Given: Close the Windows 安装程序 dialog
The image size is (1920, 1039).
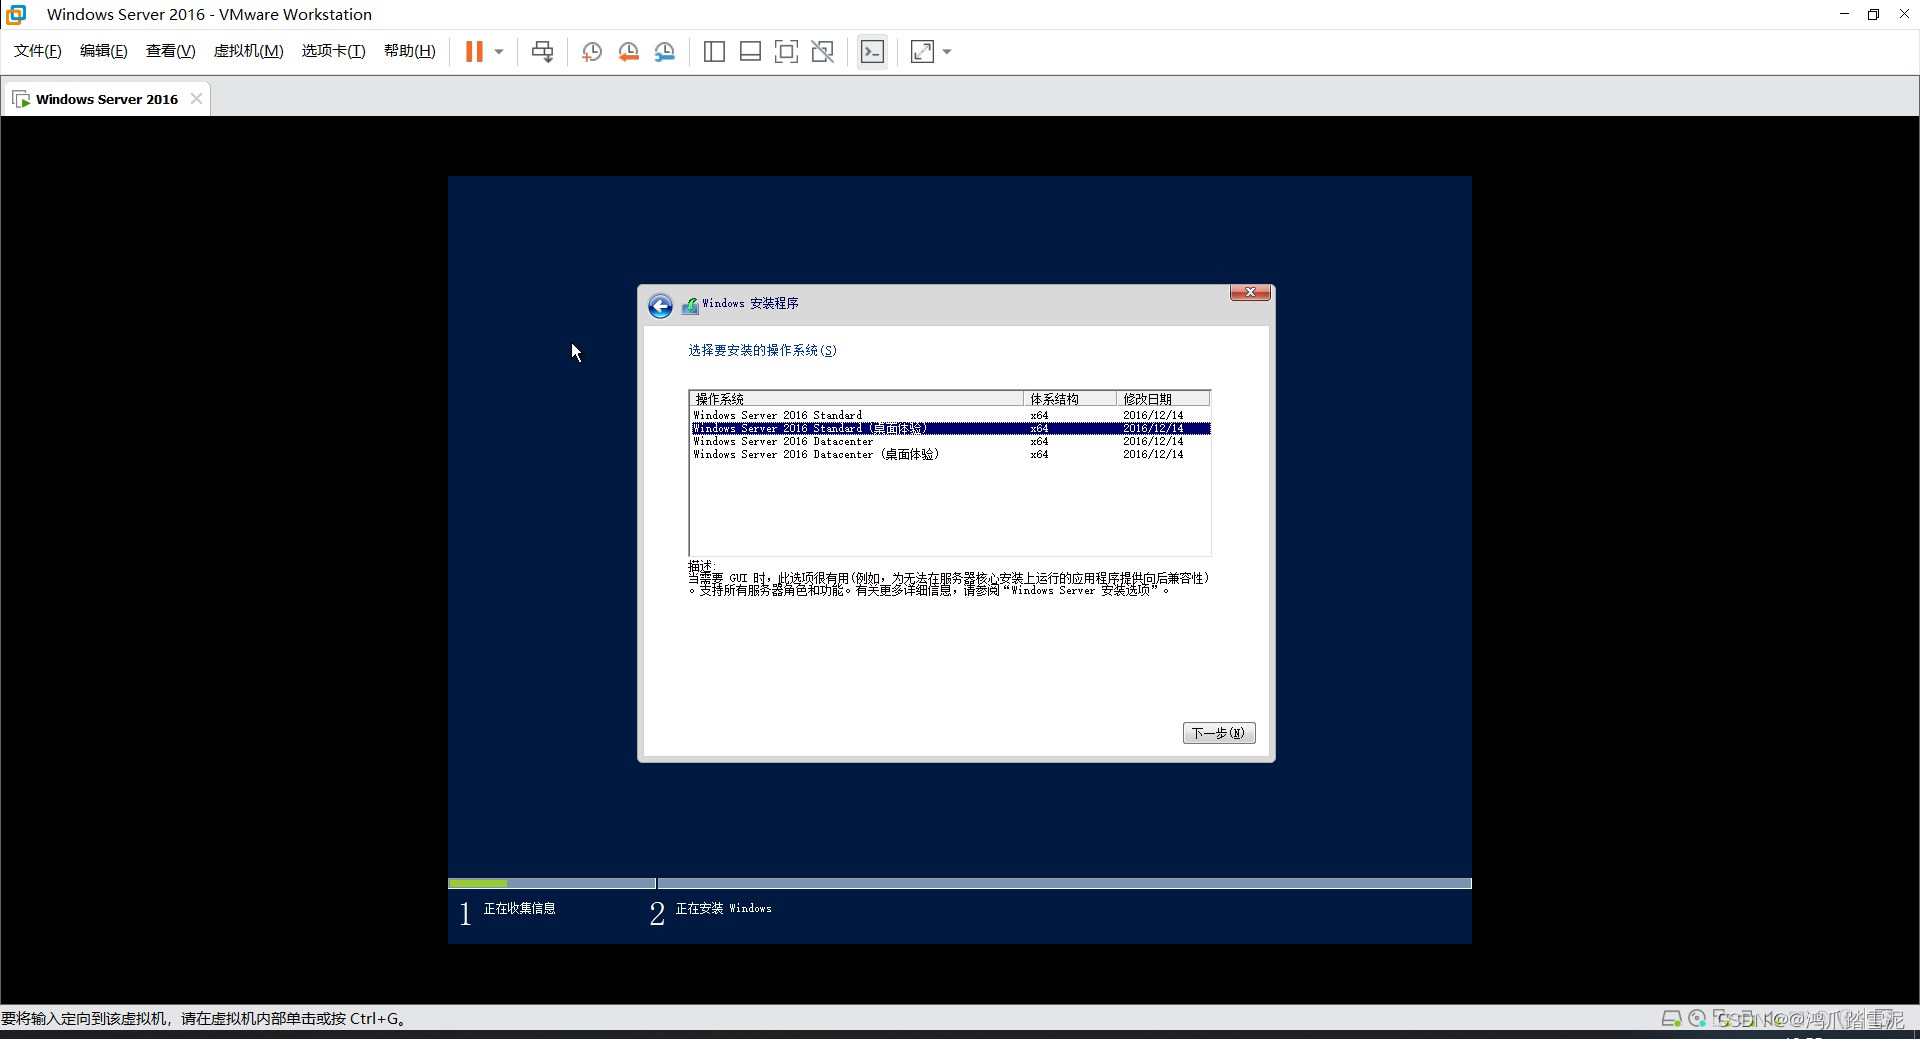Looking at the screenshot, I should point(1250,292).
